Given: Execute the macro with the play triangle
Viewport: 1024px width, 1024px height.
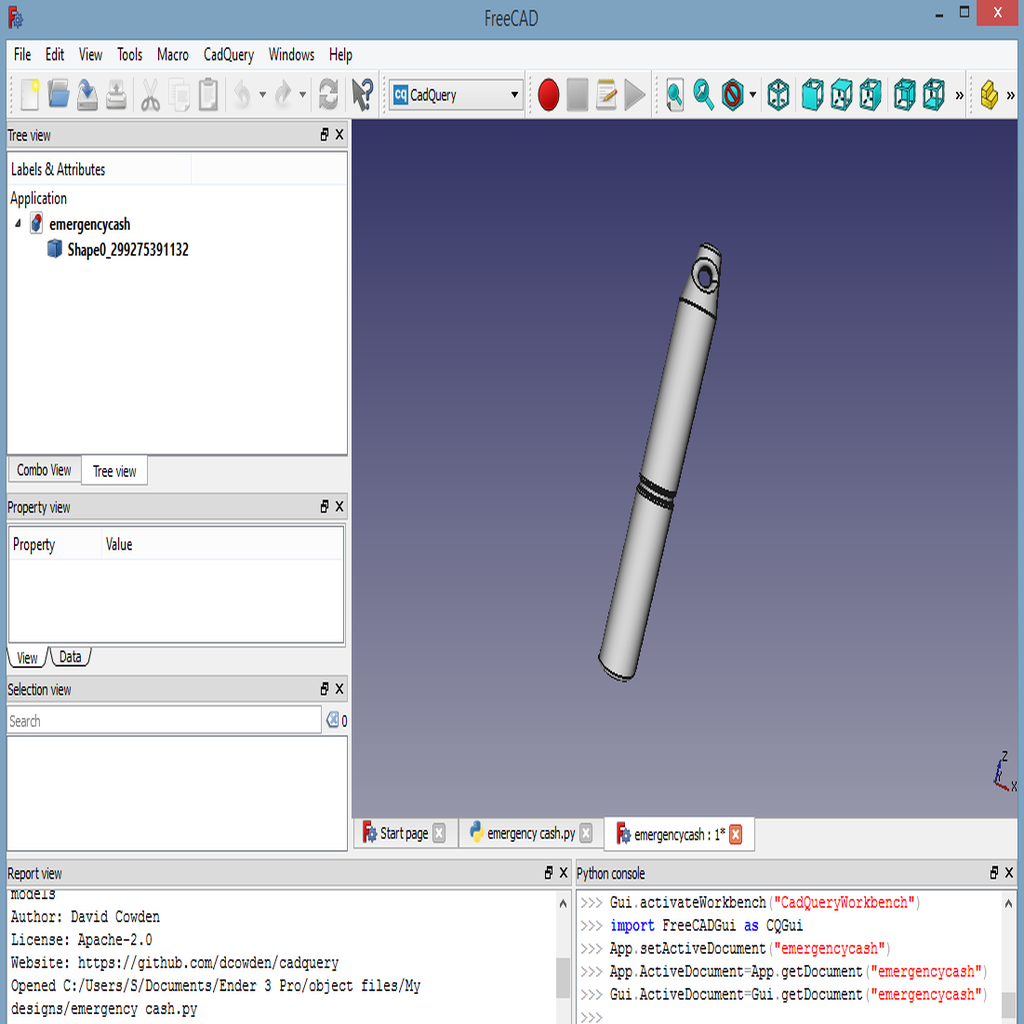Looking at the screenshot, I should click(x=635, y=95).
